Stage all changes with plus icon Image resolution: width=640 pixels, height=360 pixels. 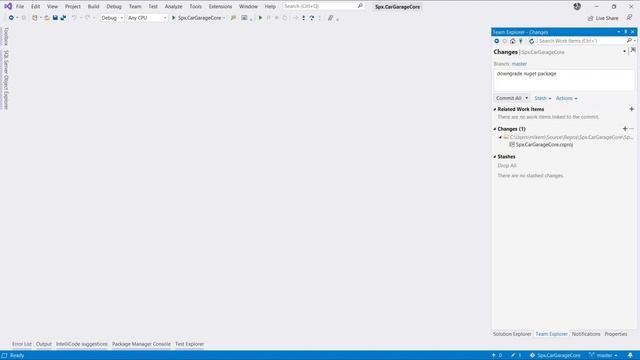625,129
